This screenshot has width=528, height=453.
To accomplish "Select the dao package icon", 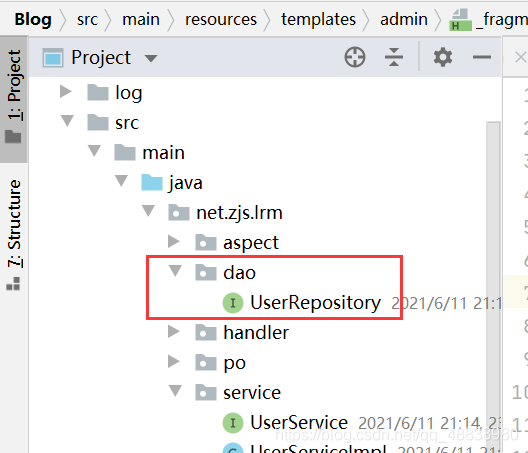I will pyautogui.click(x=206, y=272).
